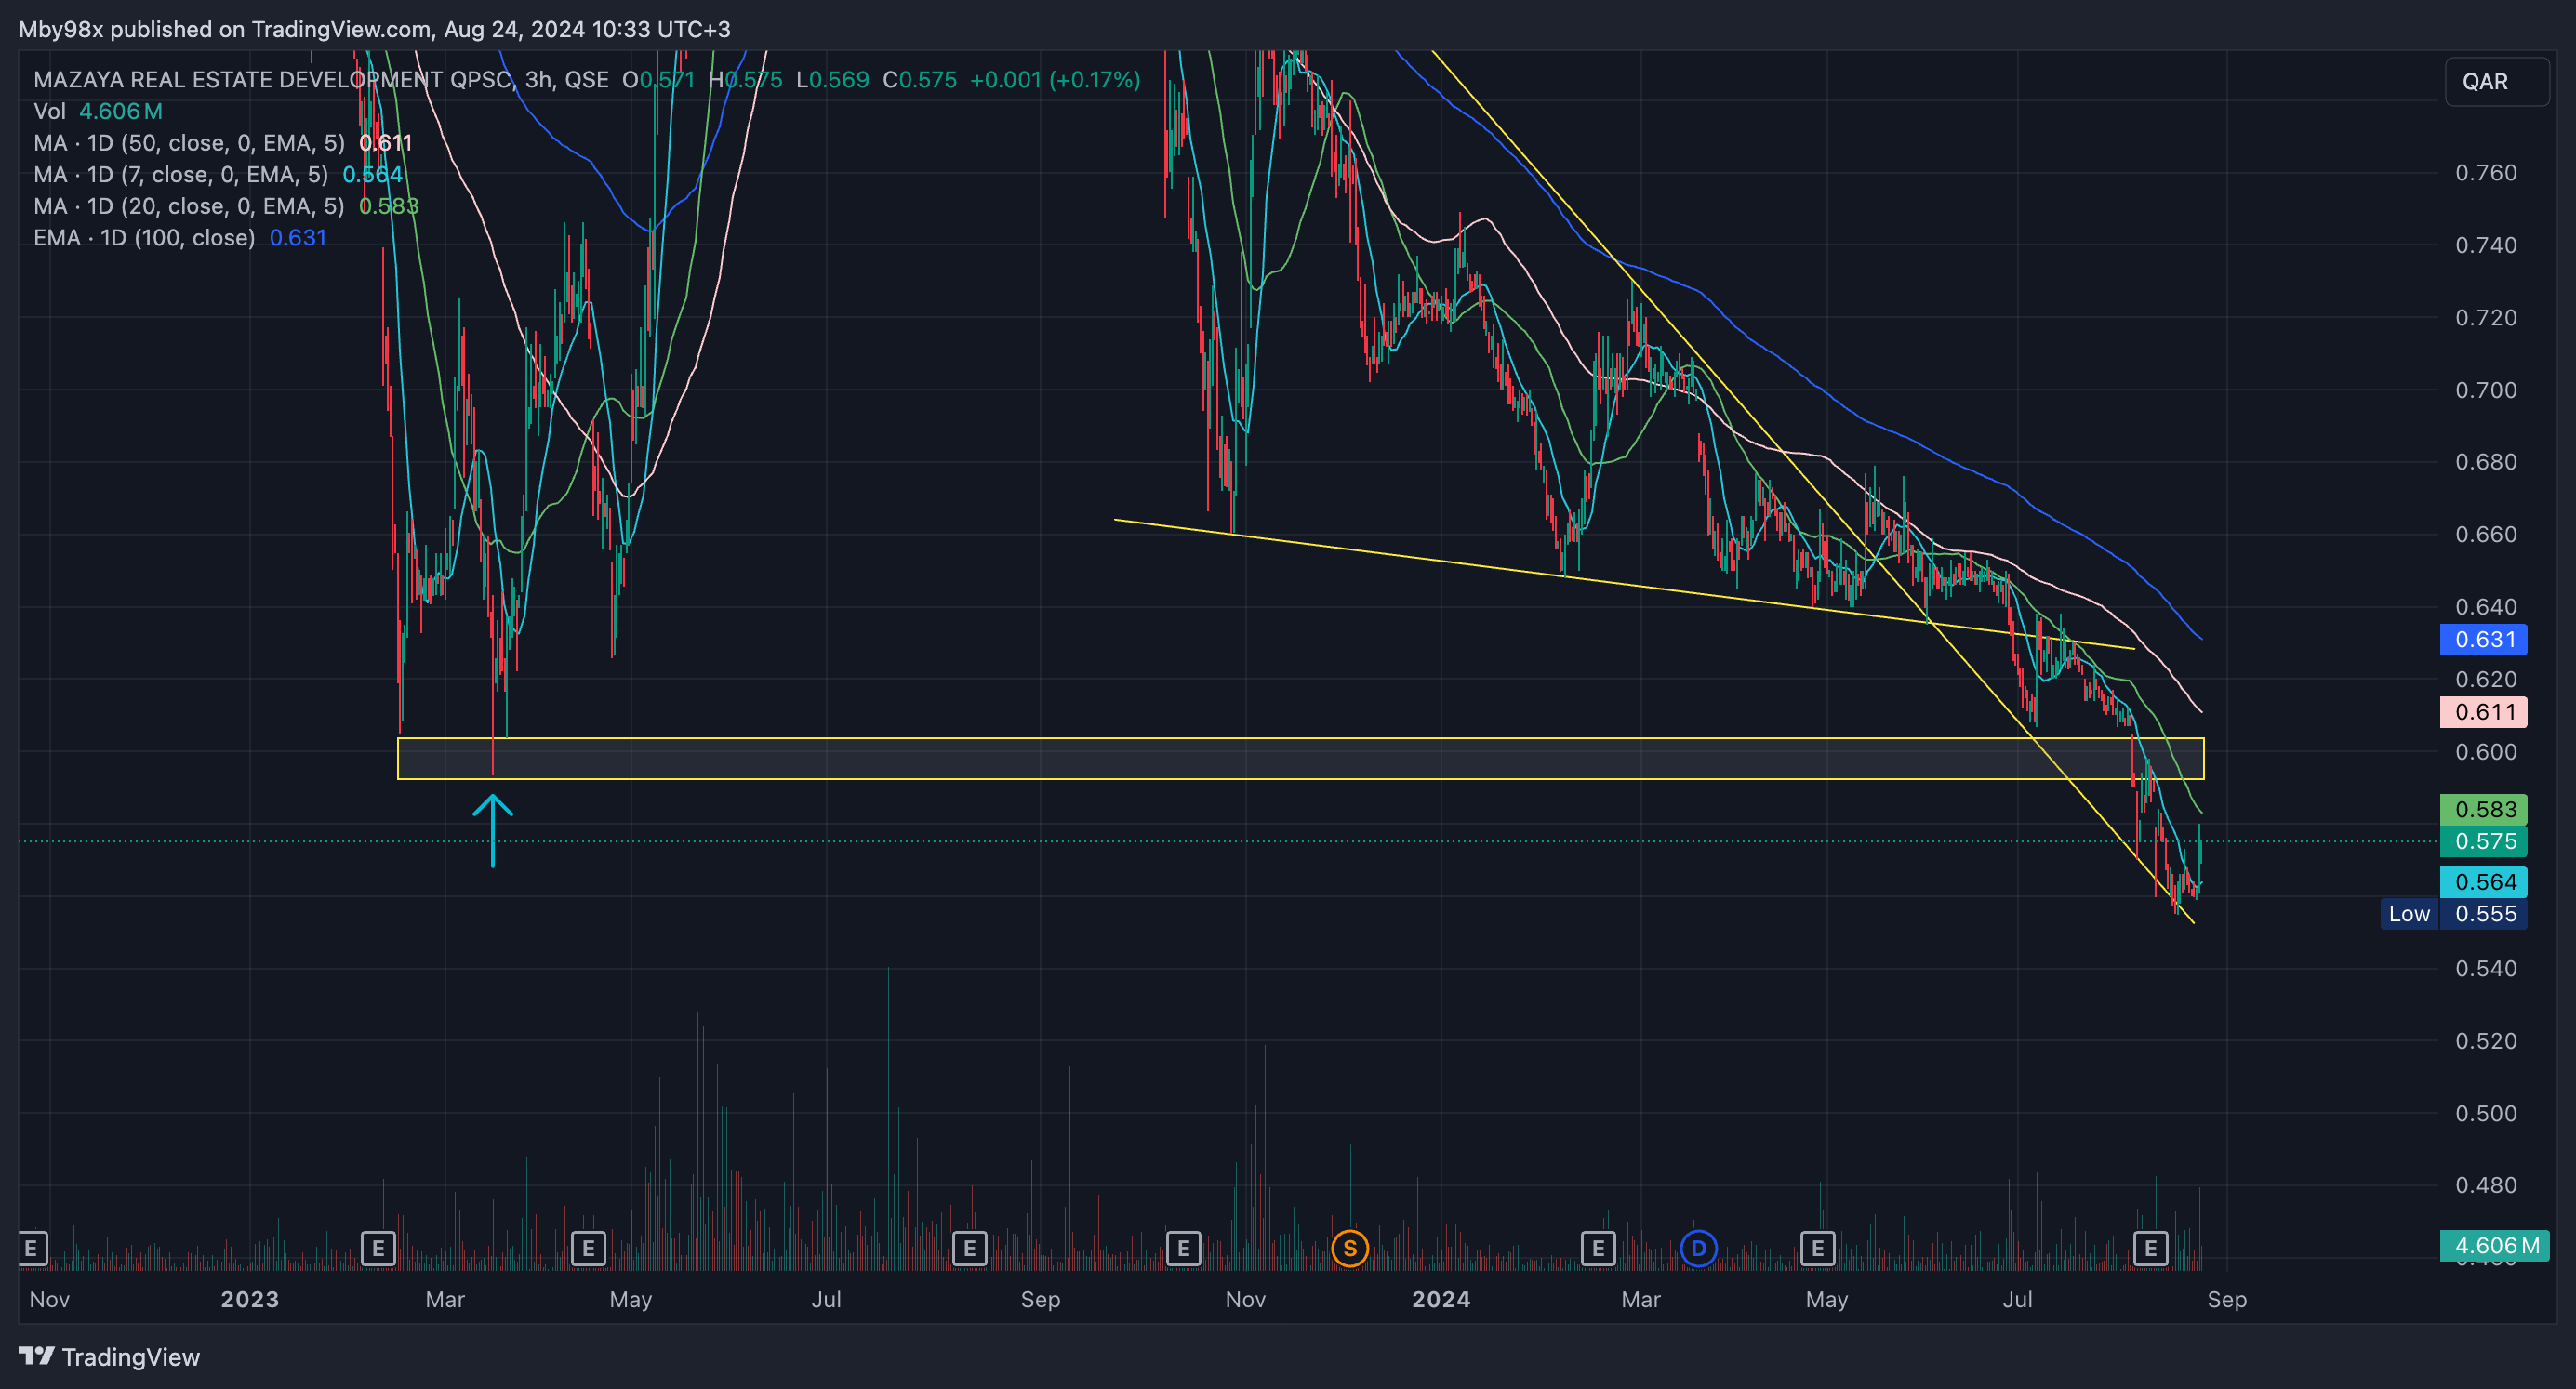Screen dimensions: 2576x1389
Task: Click the 0.700 price scale value
Action: [x=2486, y=390]
